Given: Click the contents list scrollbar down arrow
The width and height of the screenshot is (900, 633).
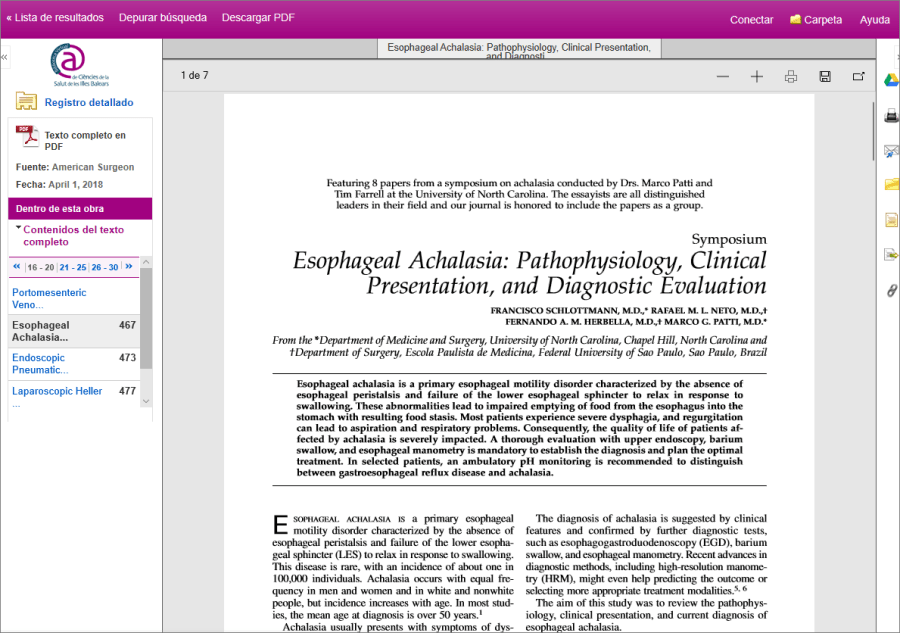Looking at the screenshot, I should click(x=146, y=401).
